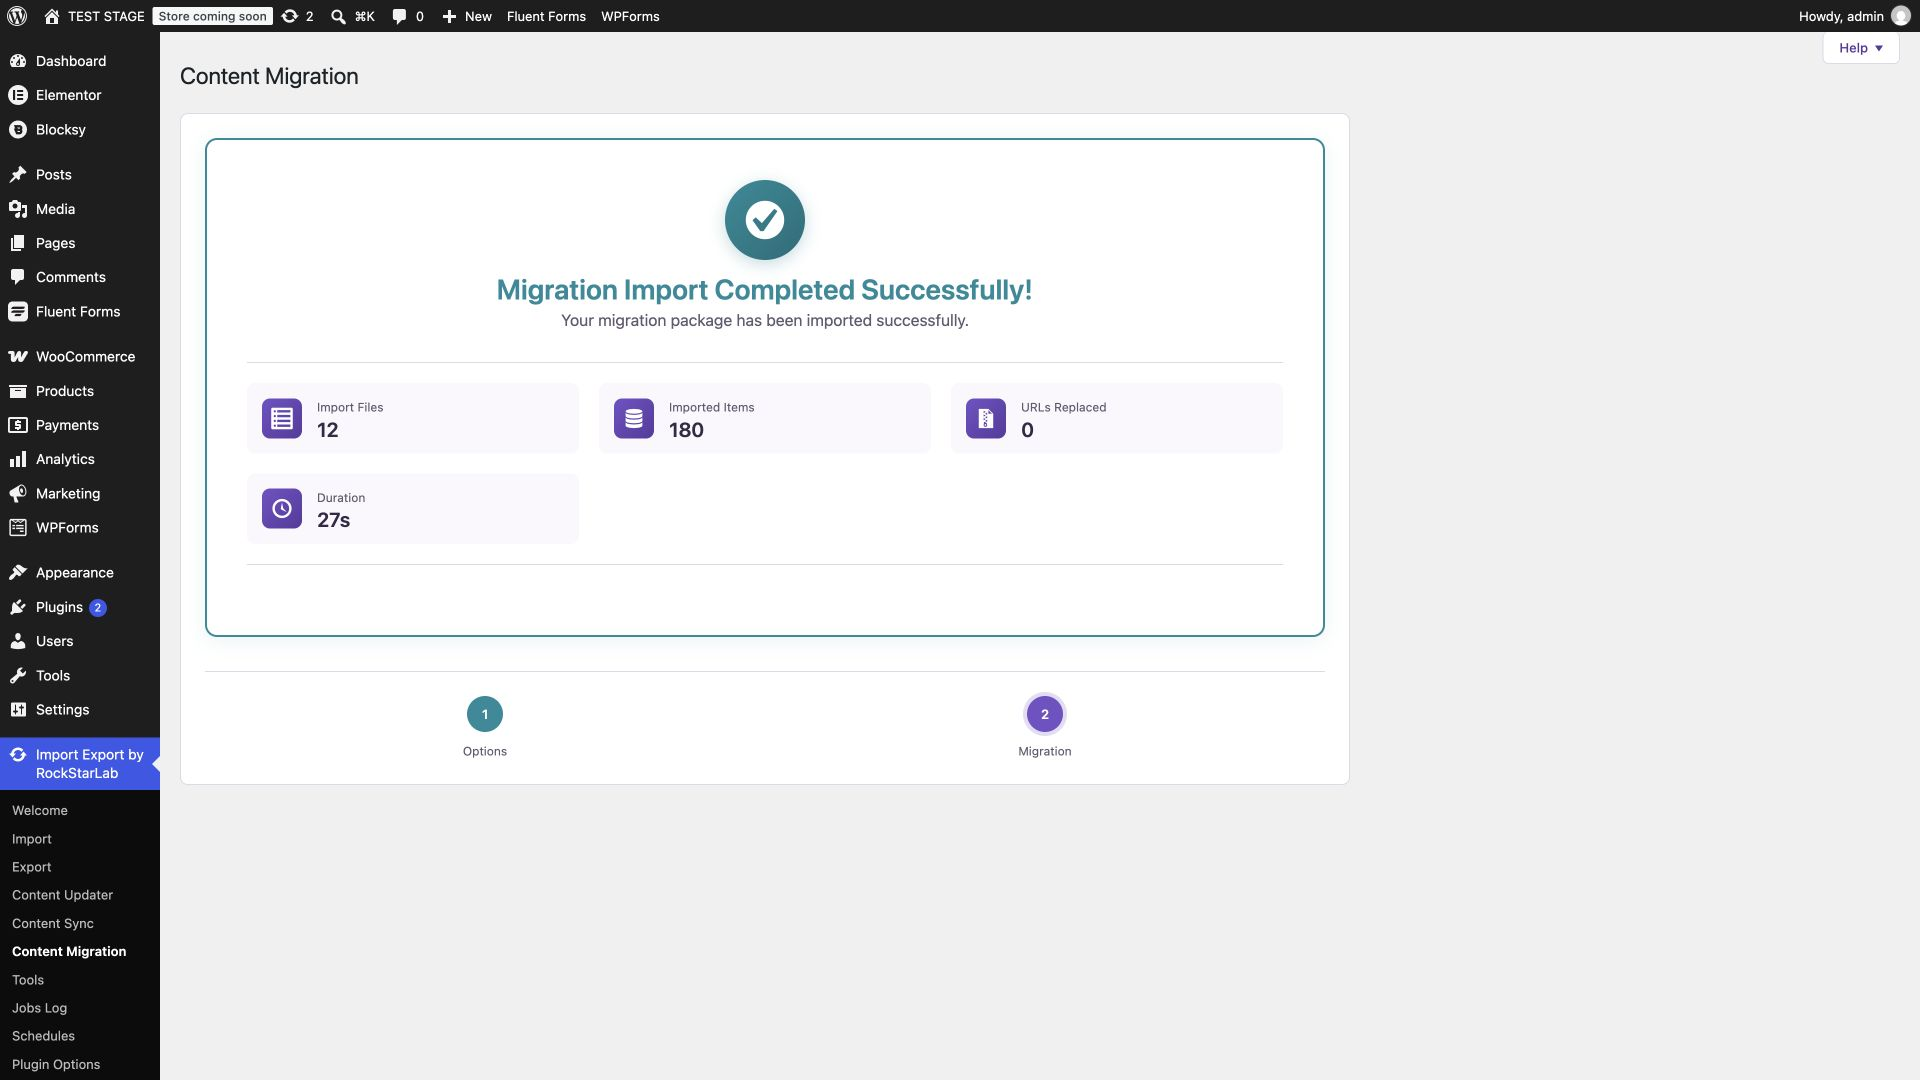Click the Imported Items value 180
The width and height of the screenshot is (1920, 1080).
click(686, 430)
